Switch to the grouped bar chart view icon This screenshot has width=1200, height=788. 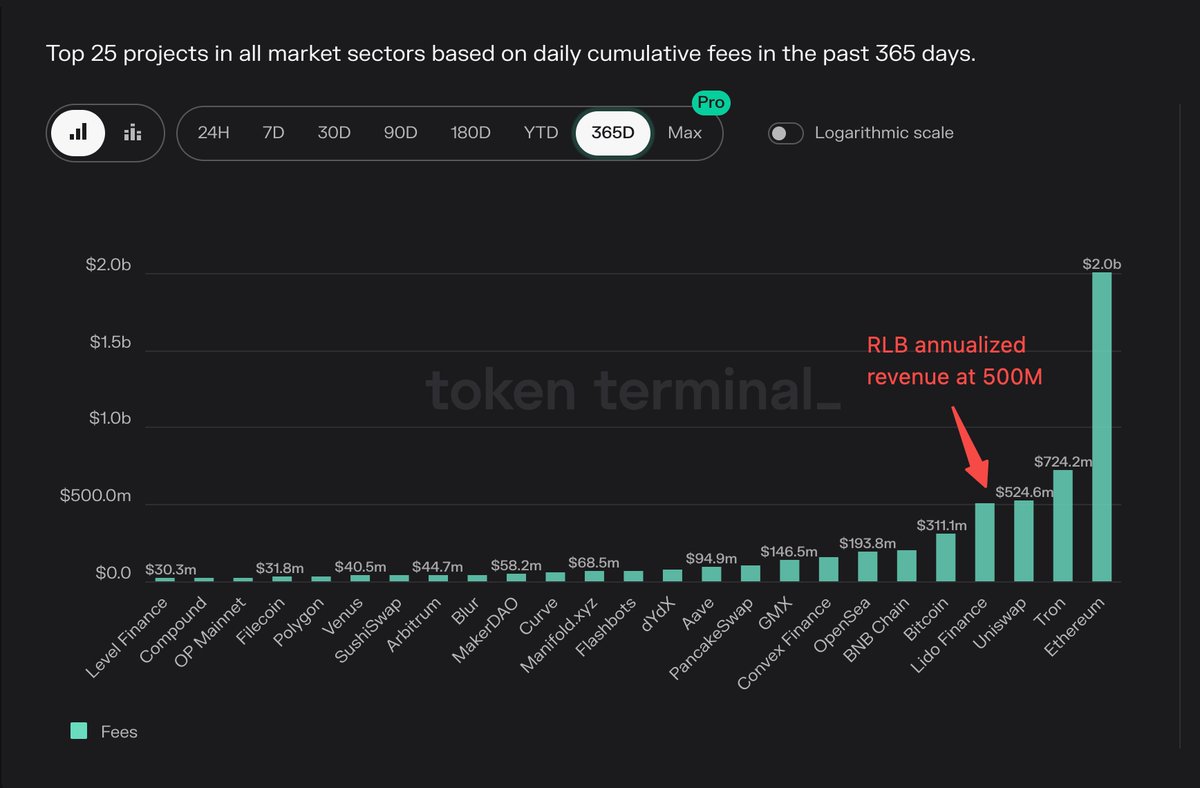click(x=131, y=133)
